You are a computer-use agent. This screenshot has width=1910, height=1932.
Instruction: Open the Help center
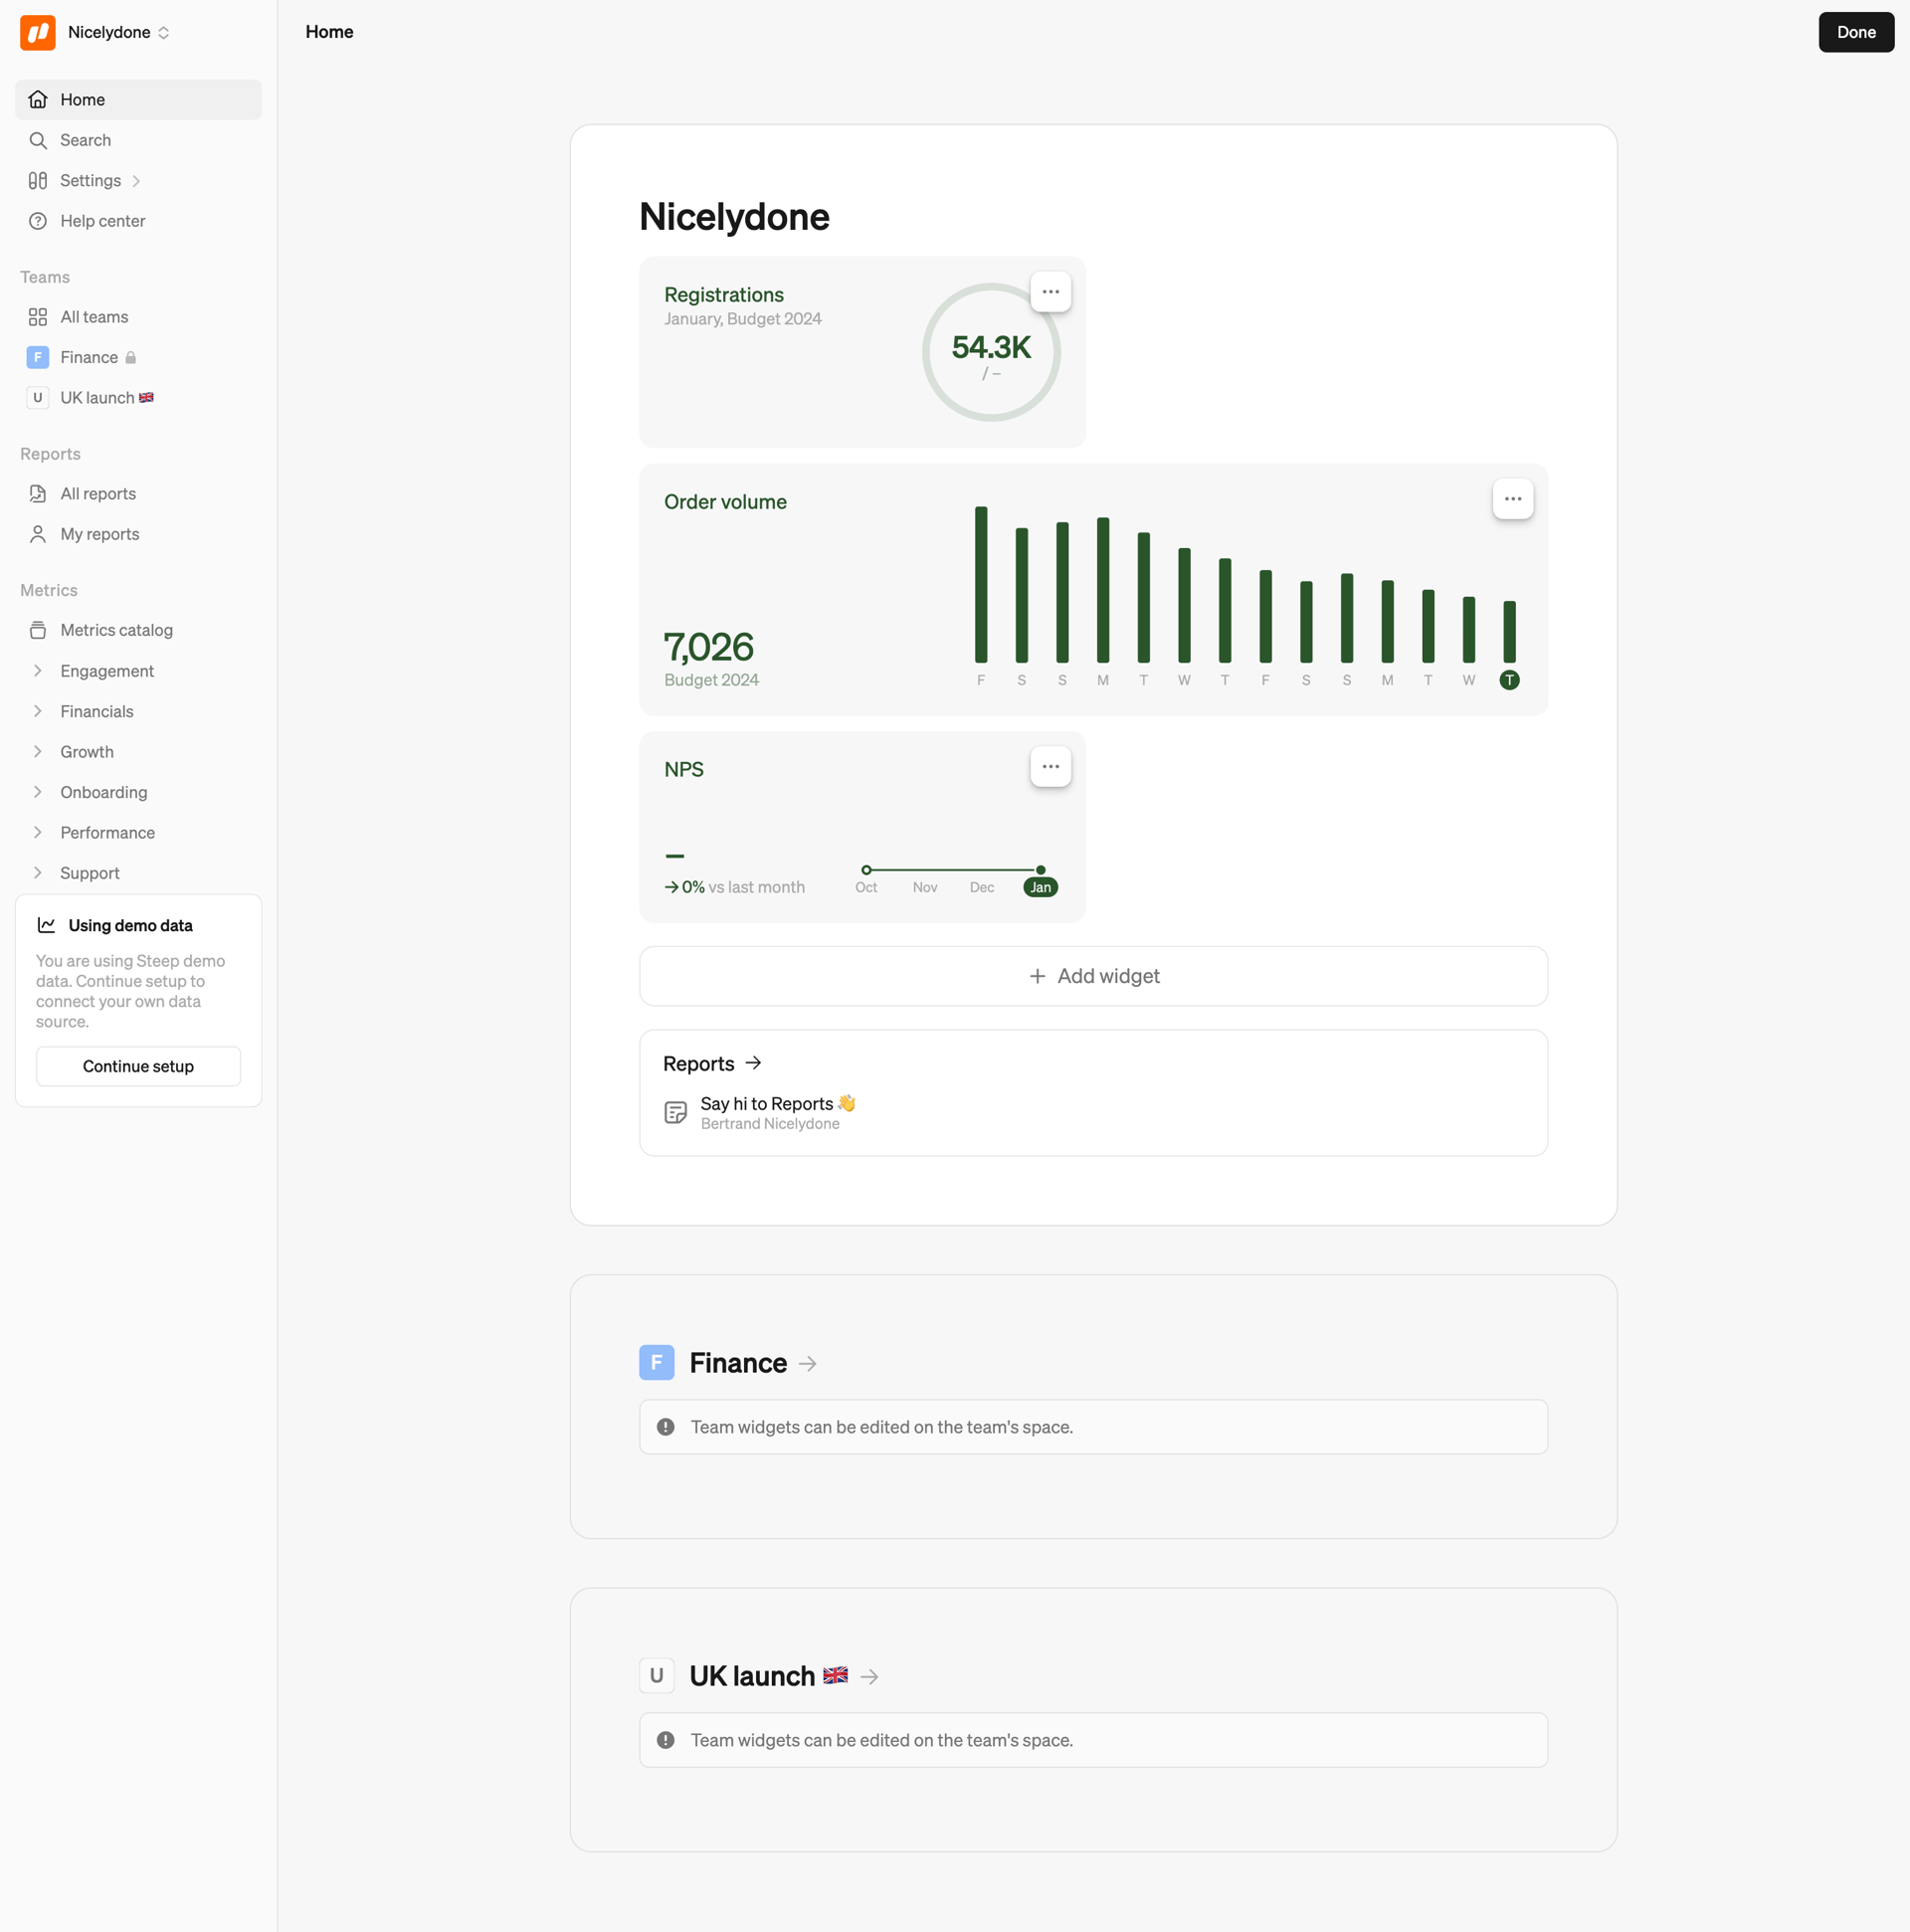pos(103,221)
